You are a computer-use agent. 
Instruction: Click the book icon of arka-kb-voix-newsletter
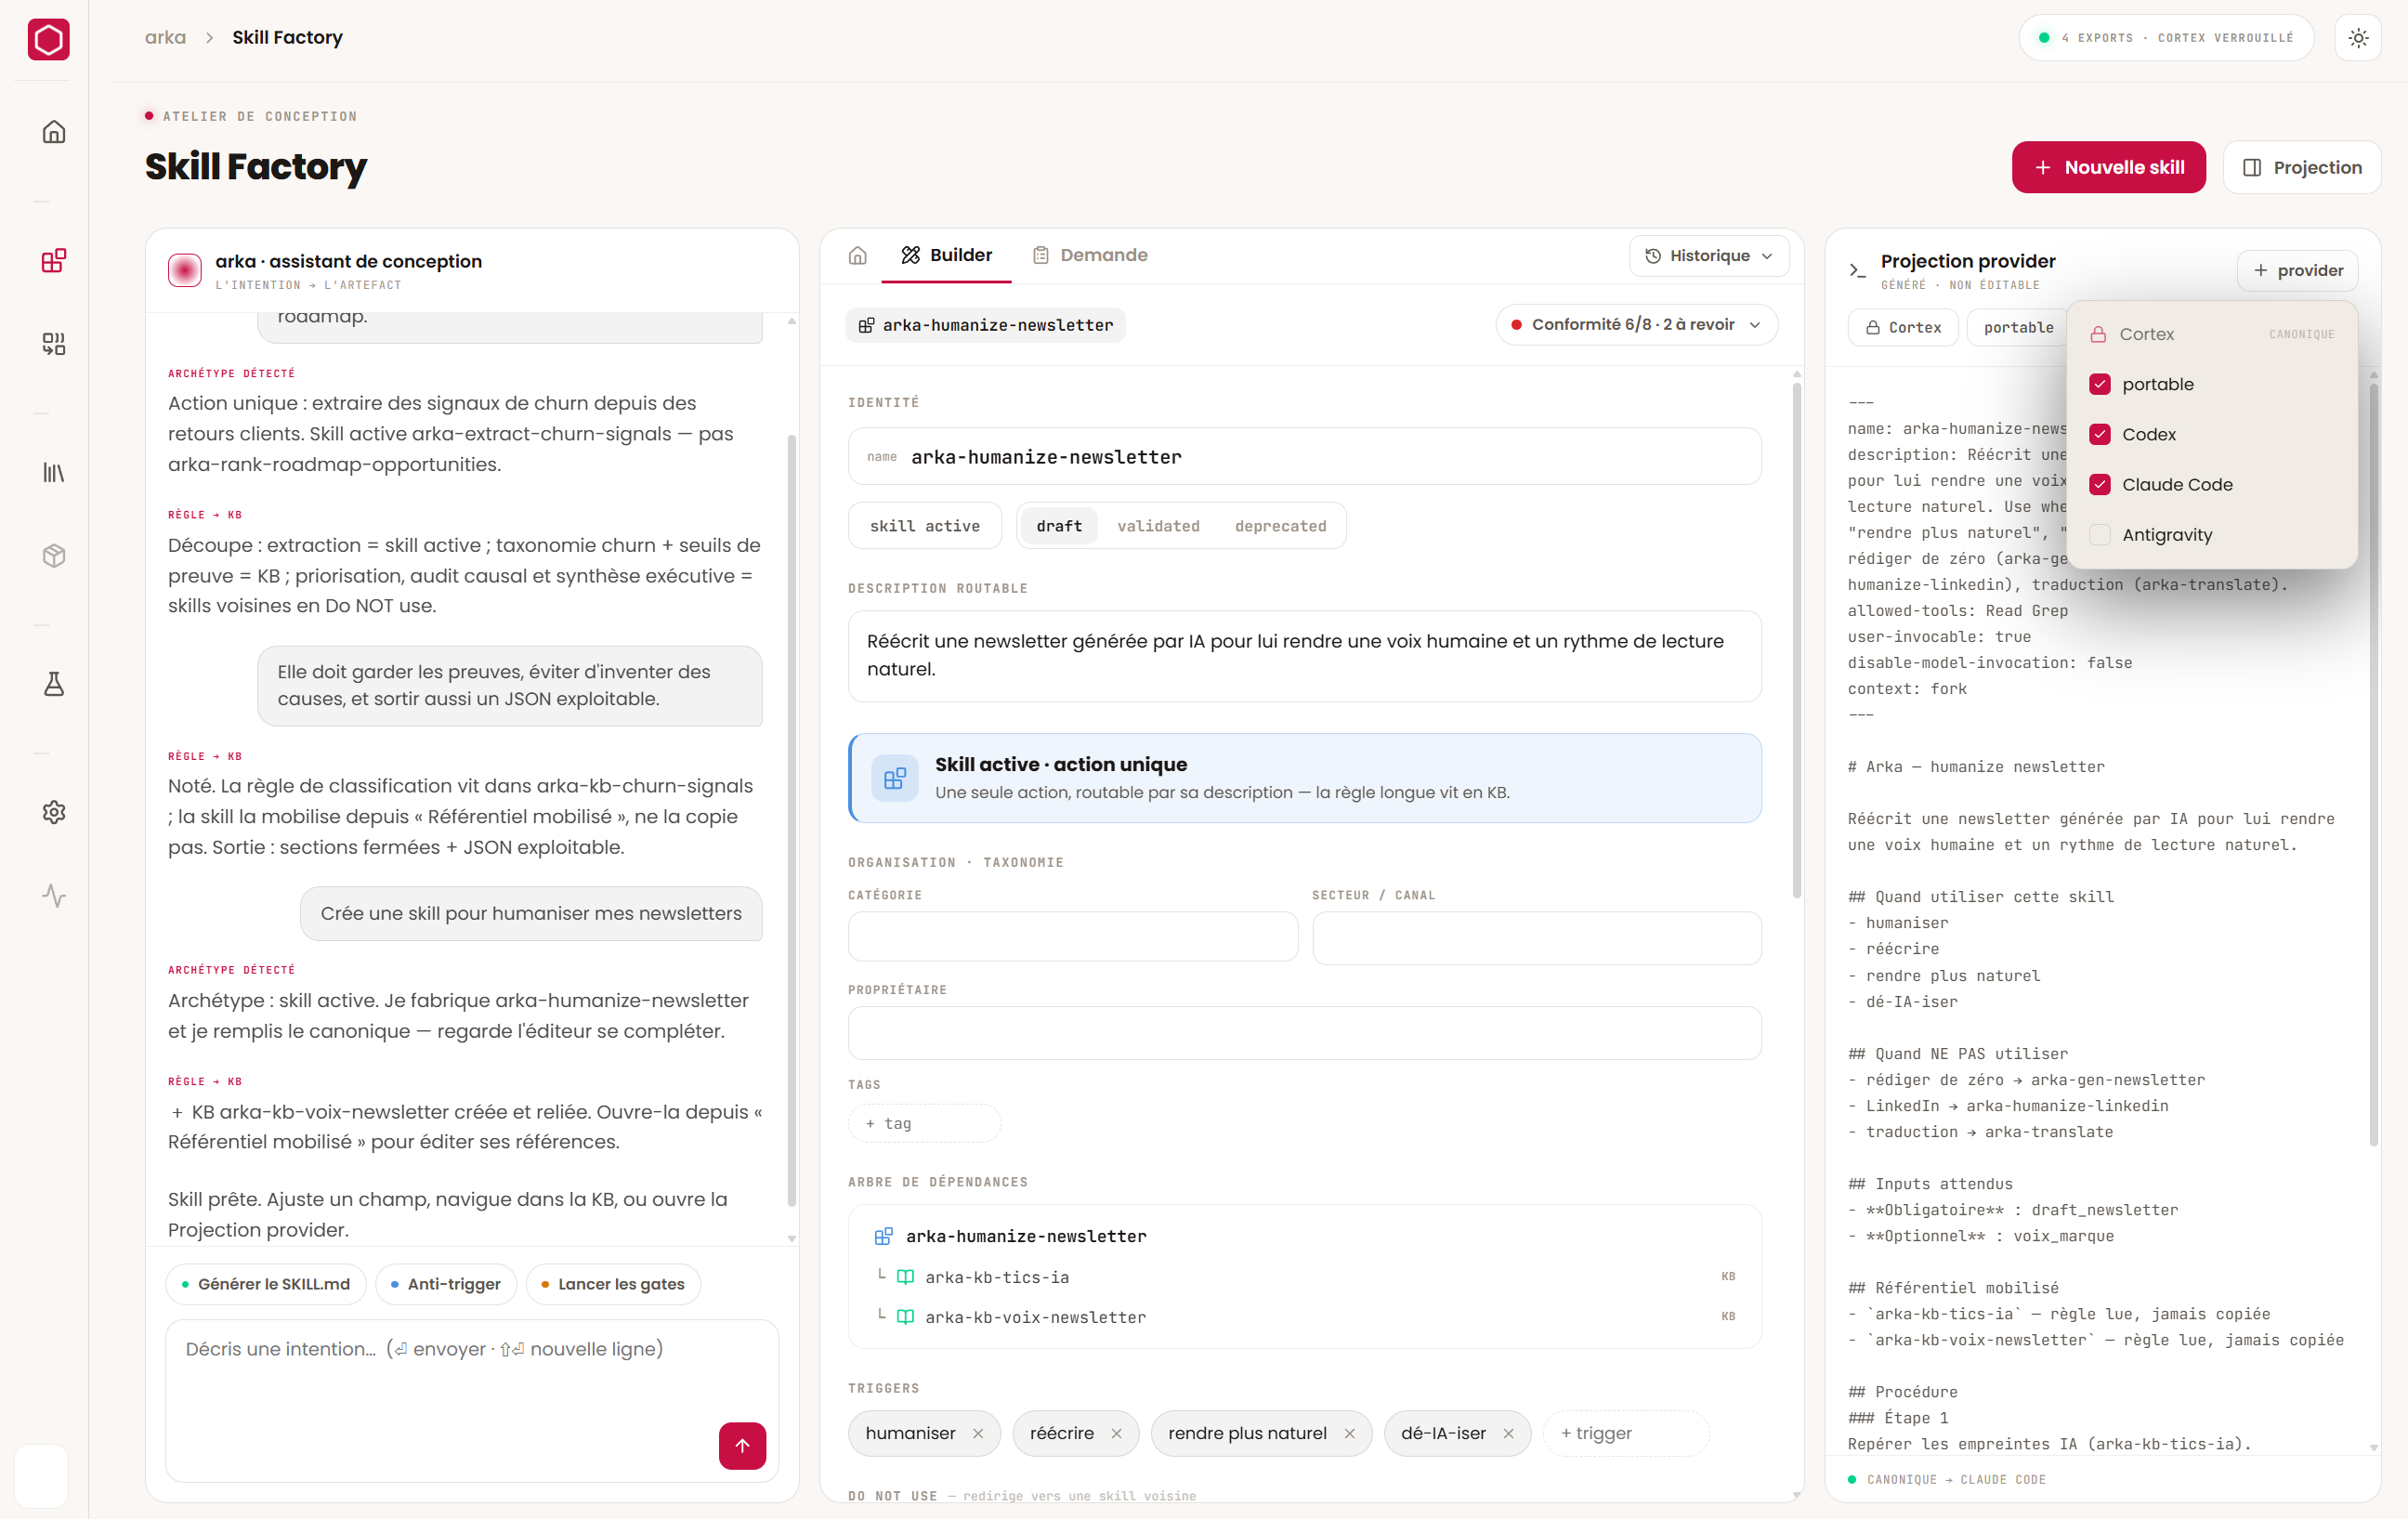click(x=905, y=1317)
